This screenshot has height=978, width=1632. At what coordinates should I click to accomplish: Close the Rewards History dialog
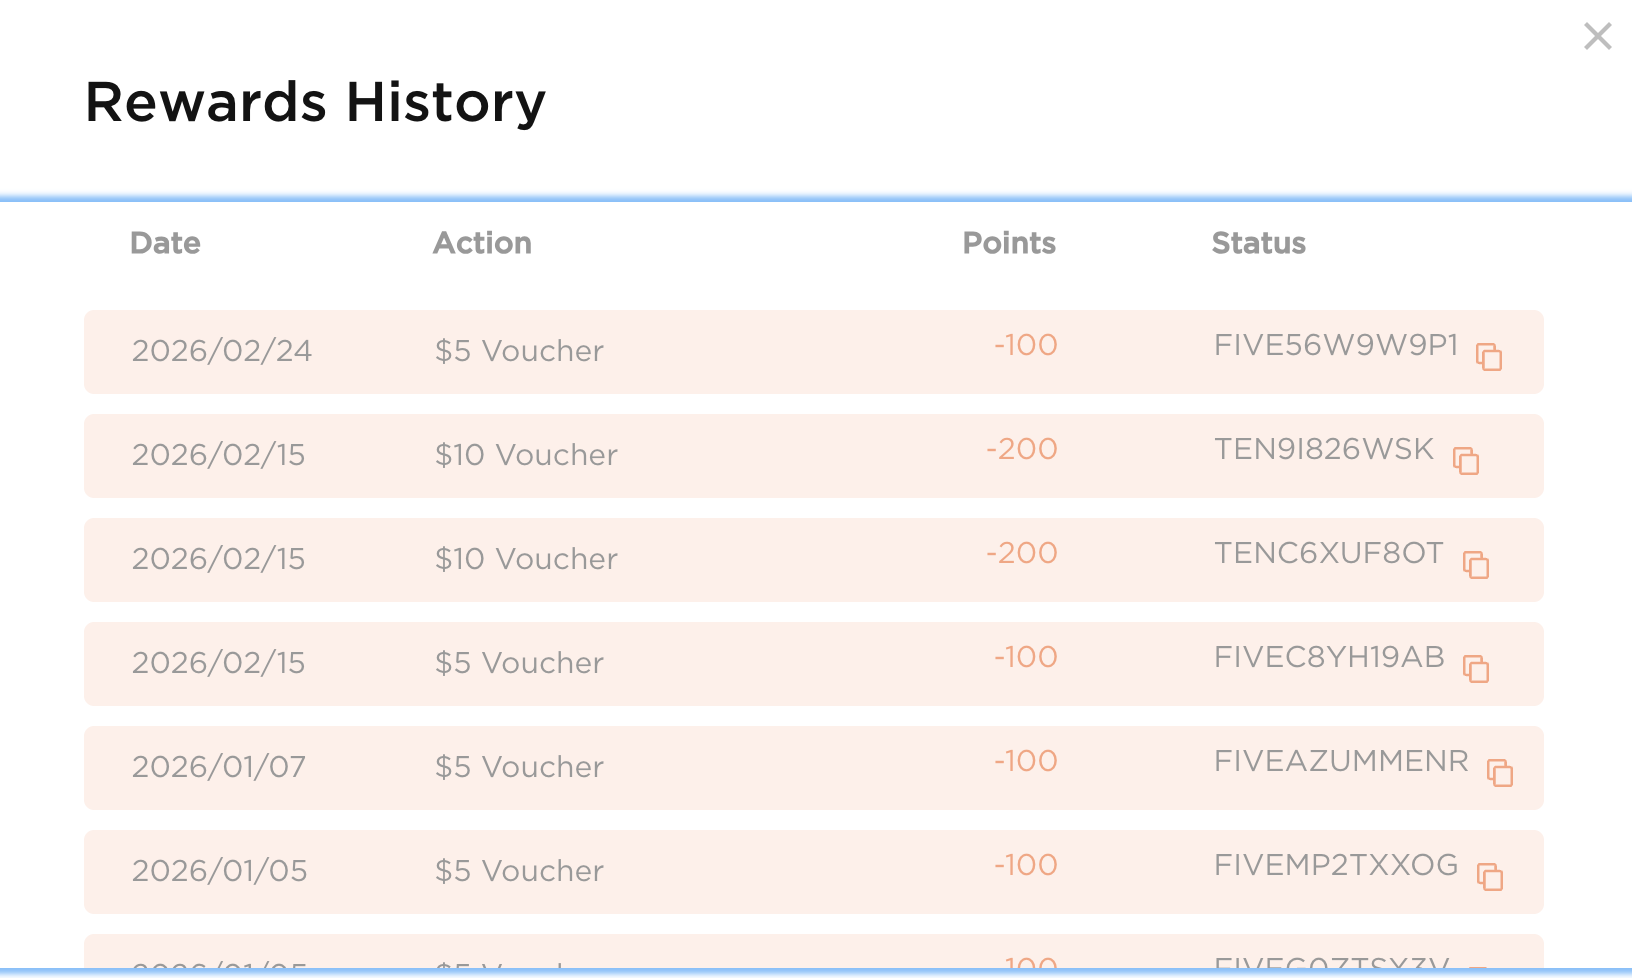(x=1597, y=37)
